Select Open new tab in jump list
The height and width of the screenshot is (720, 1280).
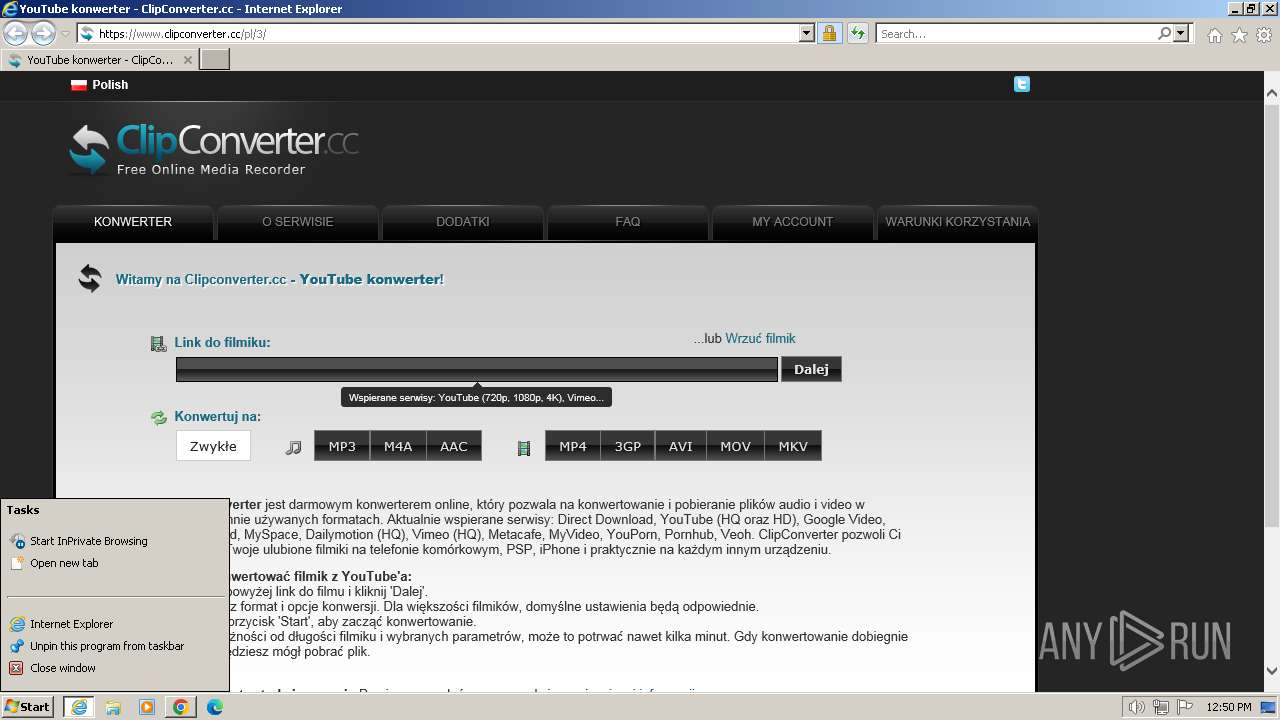(x=115, y=563)
